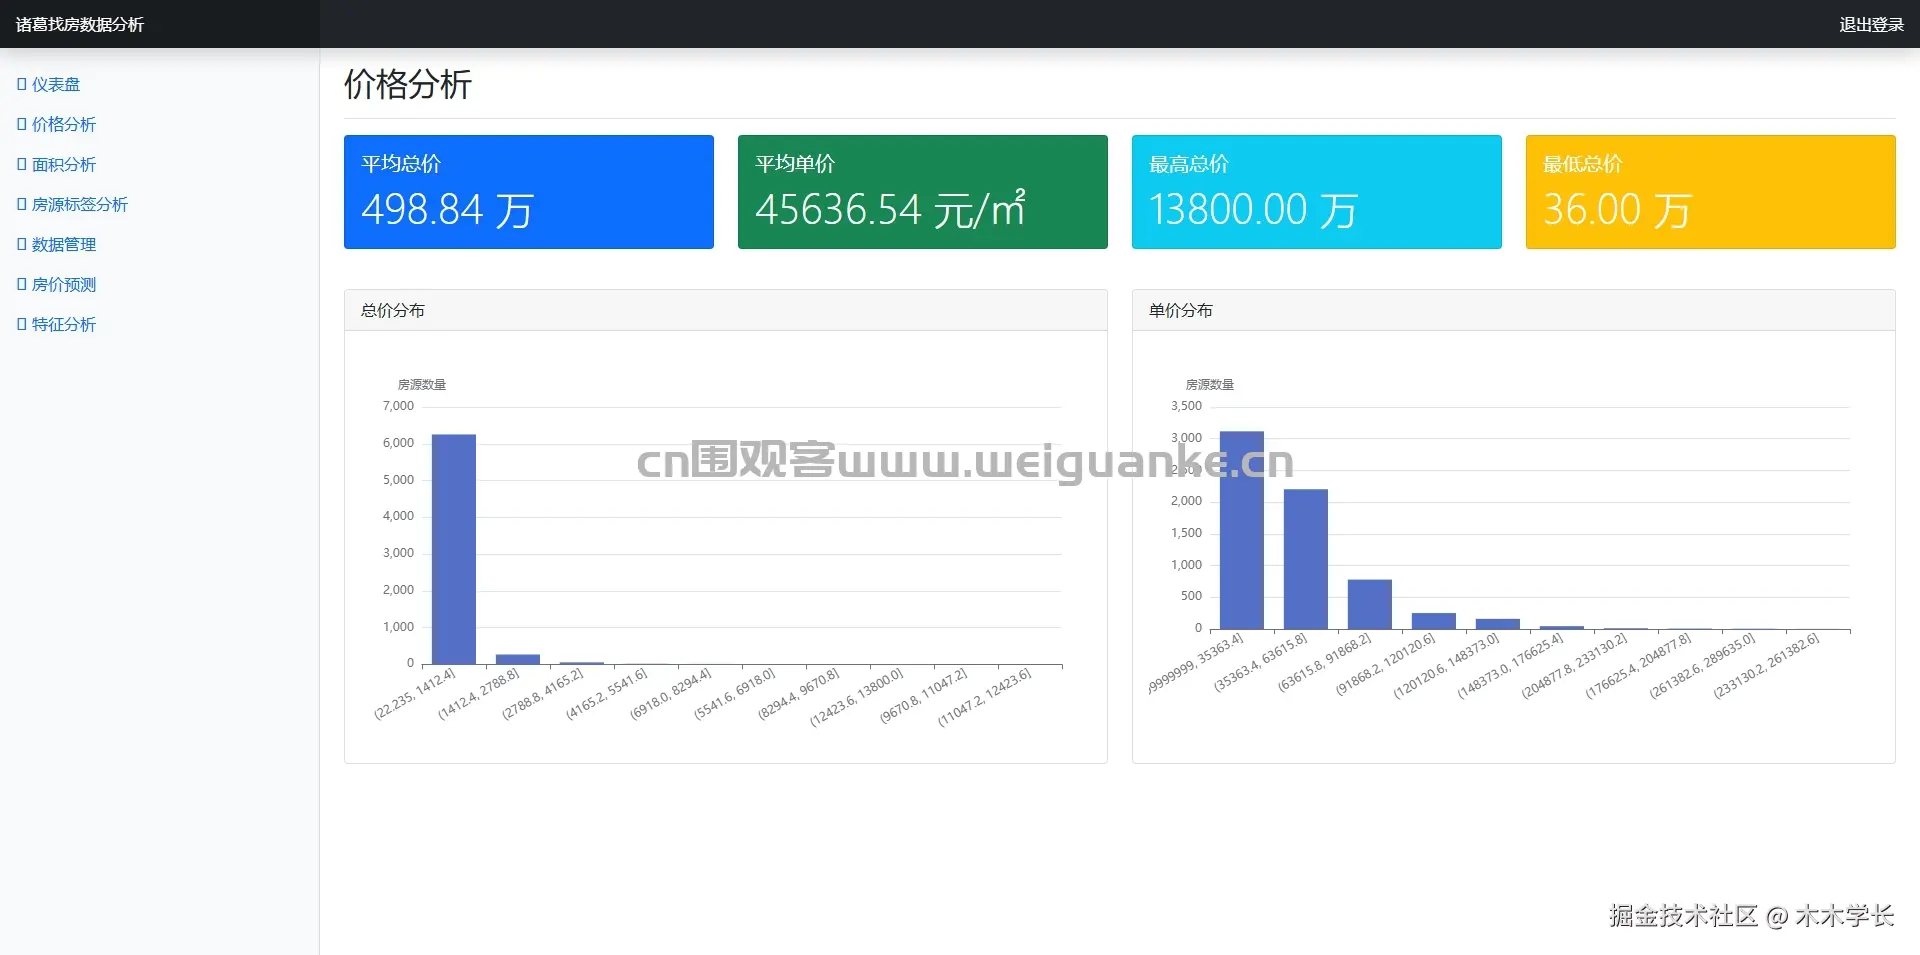Select the 36.00 万 value
The width and height of the screenshot is (1920, 955).
click(1617, 210)
